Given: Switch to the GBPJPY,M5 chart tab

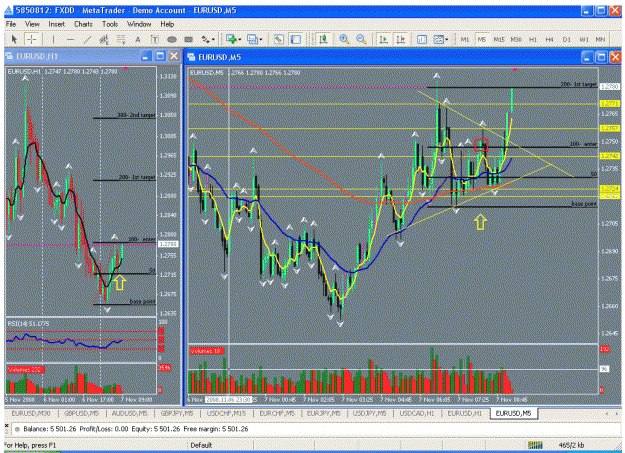Looking at the screenshot, I should (x=177, y=414).
